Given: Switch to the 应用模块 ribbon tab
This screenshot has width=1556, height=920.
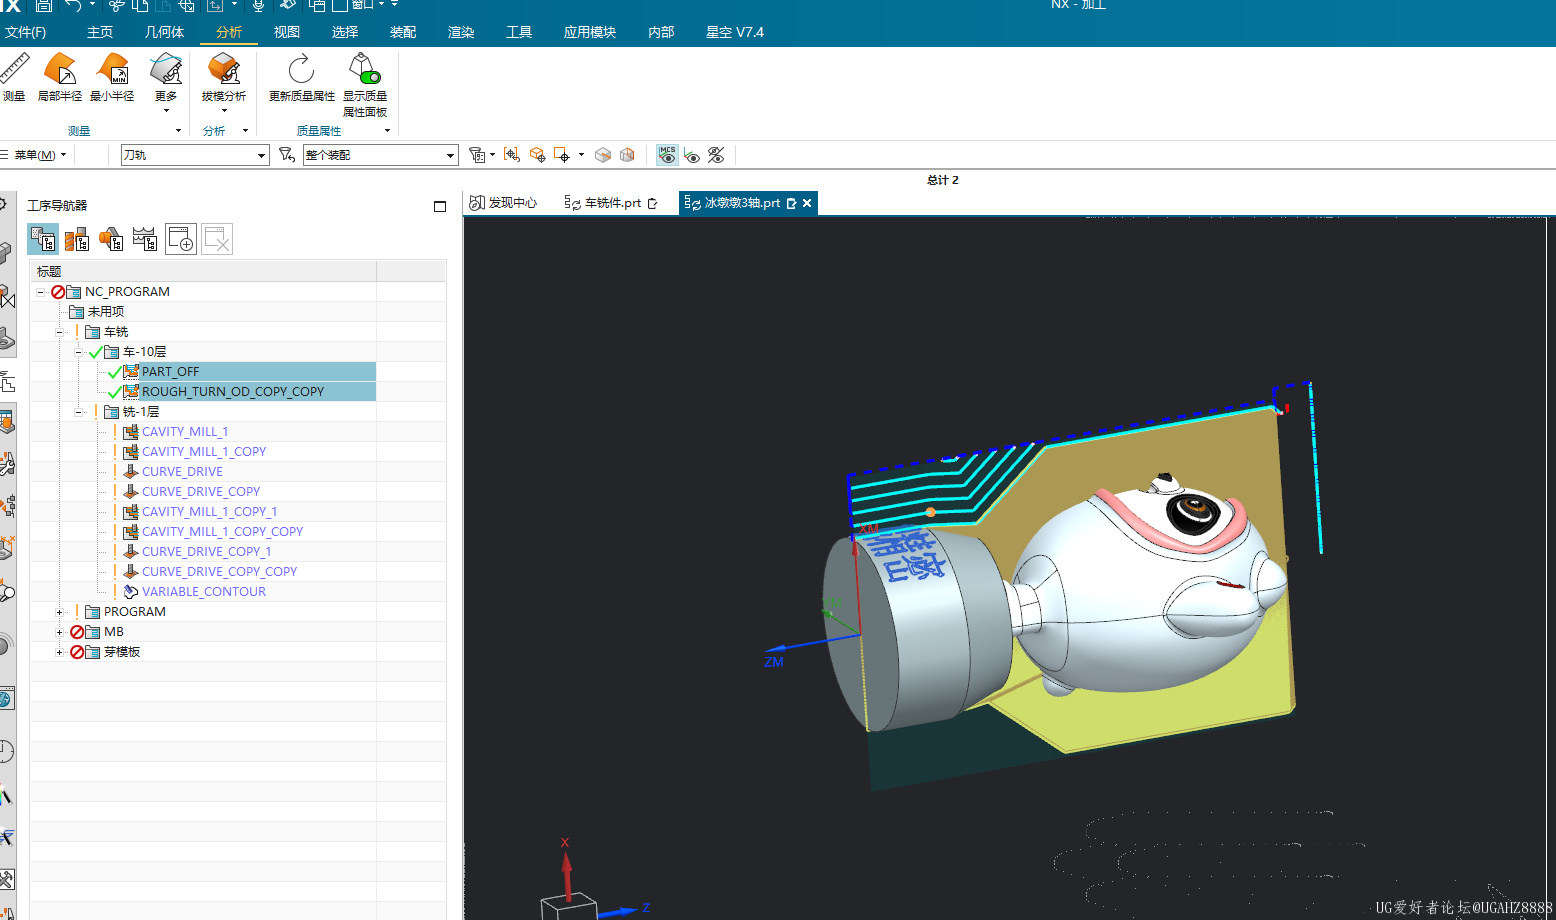Looking at the screenshot, I should (x=590, y=32).
